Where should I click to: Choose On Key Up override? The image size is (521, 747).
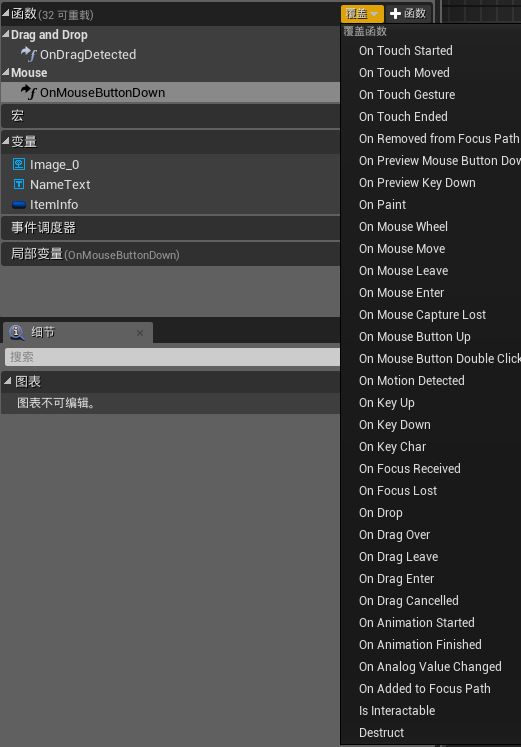click(x=387, y=403)
